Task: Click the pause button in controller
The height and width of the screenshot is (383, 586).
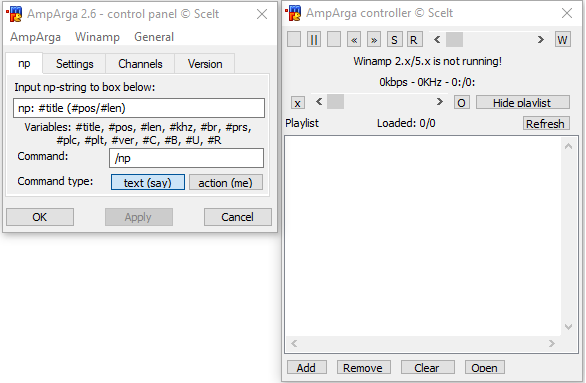Action: point(314,40)
